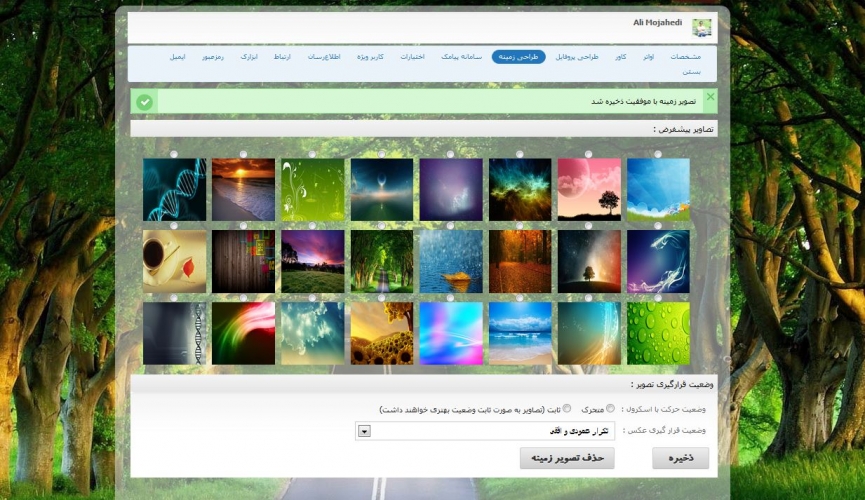This screenshot has height=500, width=865.
Task: Select radio button above blue DNA helix image
Action: point(174,154)
